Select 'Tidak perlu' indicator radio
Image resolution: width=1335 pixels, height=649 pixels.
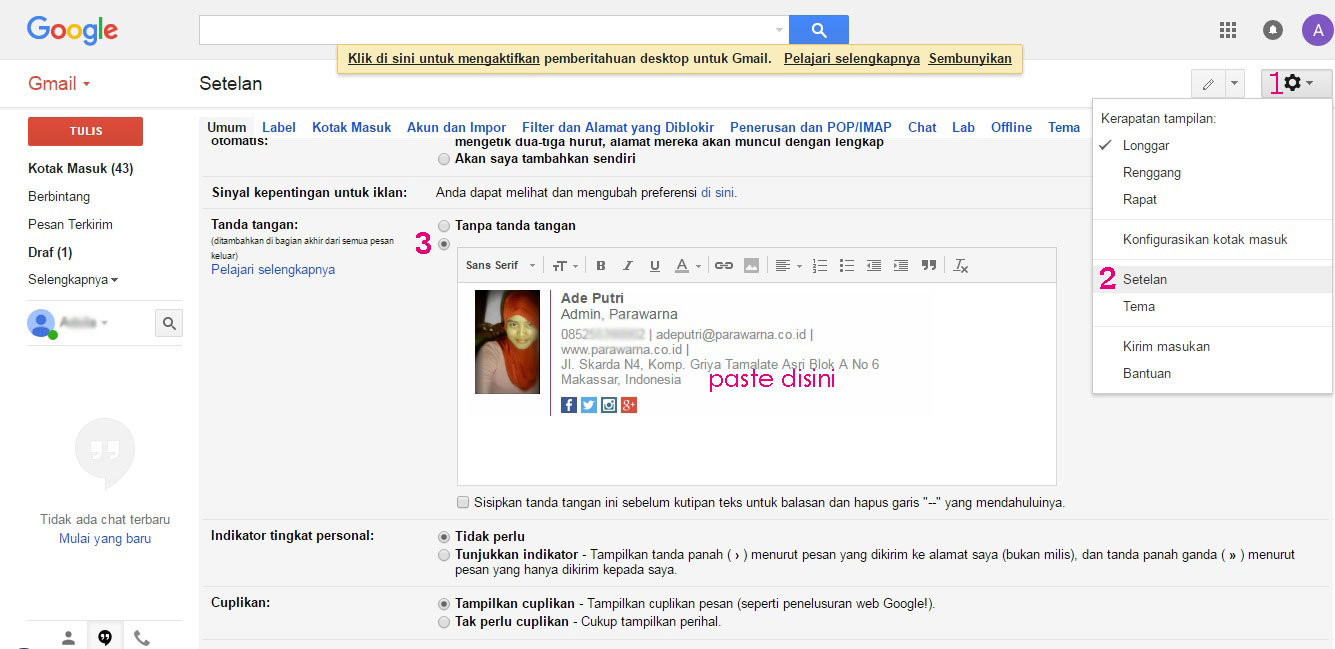tap(444, 537)
